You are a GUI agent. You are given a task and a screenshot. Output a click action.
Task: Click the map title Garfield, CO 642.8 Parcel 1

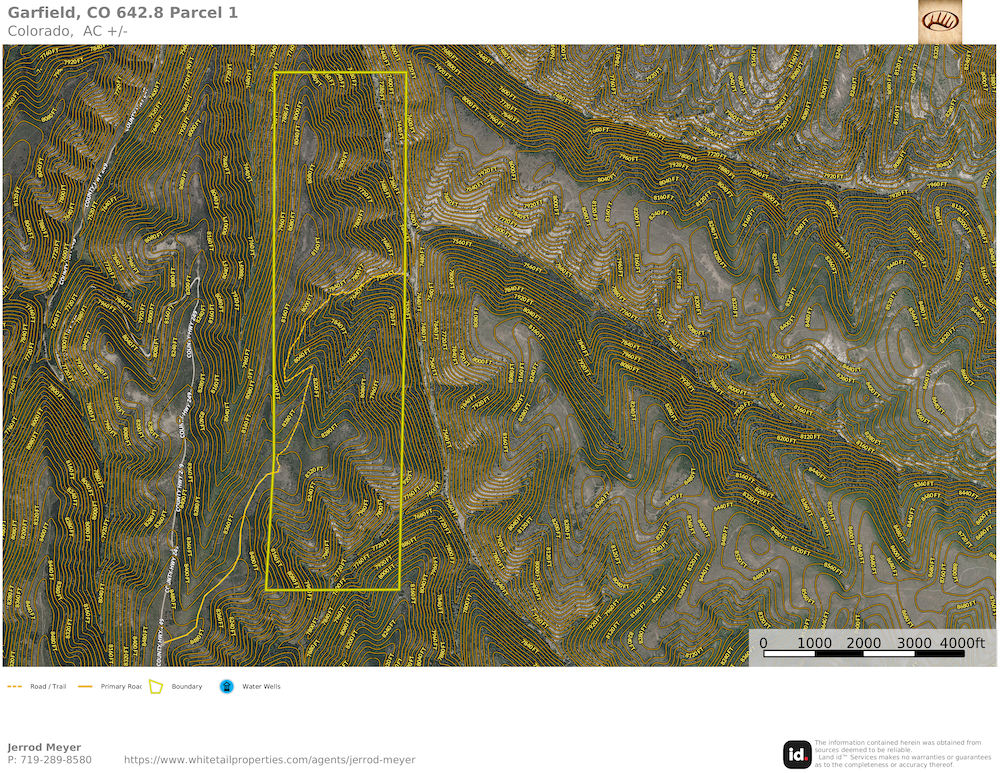click(123, 13)
